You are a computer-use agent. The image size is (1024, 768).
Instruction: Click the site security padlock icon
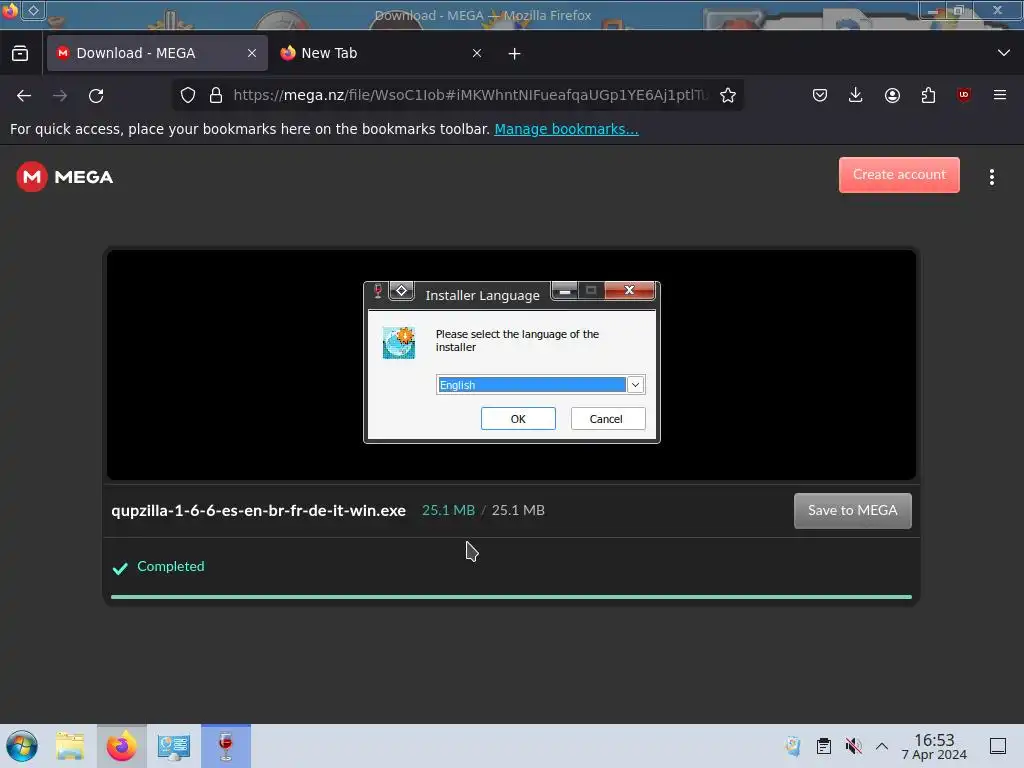pyautogui.click(x=216, y=95)
